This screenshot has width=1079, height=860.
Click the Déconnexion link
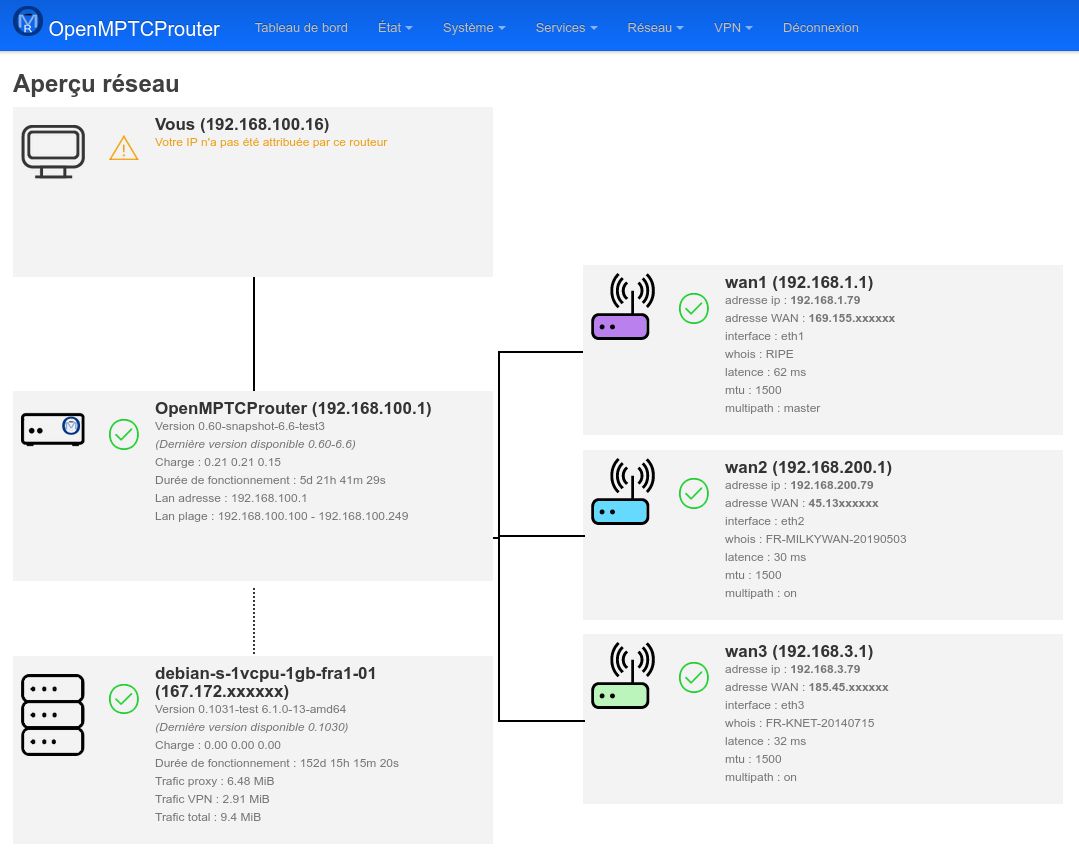(820, 27)
